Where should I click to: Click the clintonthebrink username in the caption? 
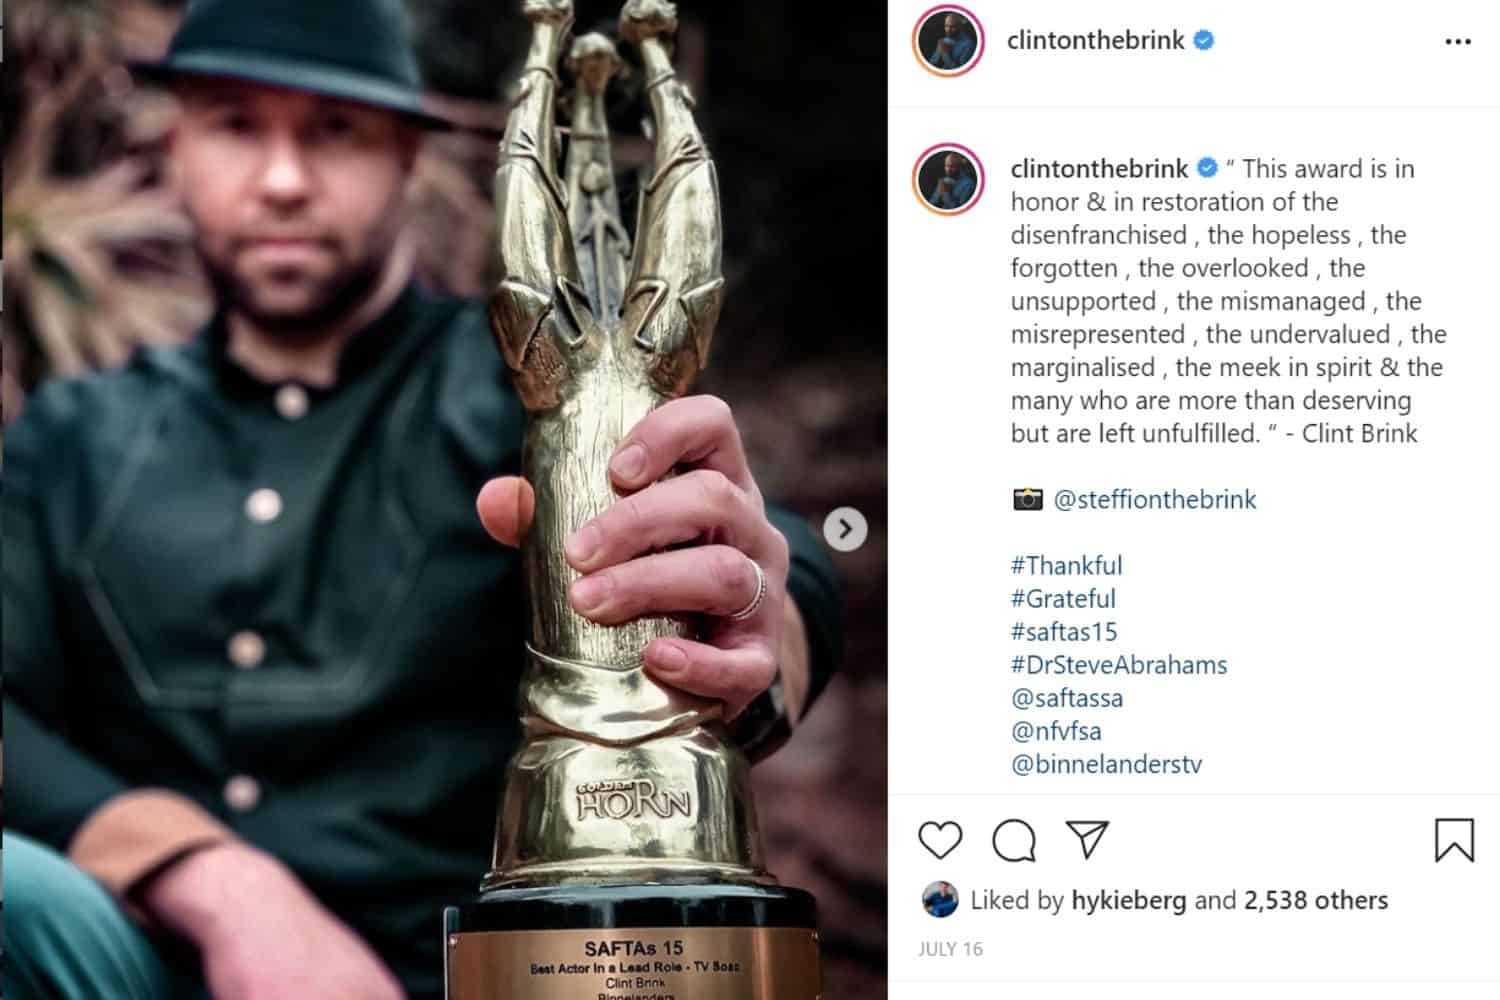[x=1099, y=168]
